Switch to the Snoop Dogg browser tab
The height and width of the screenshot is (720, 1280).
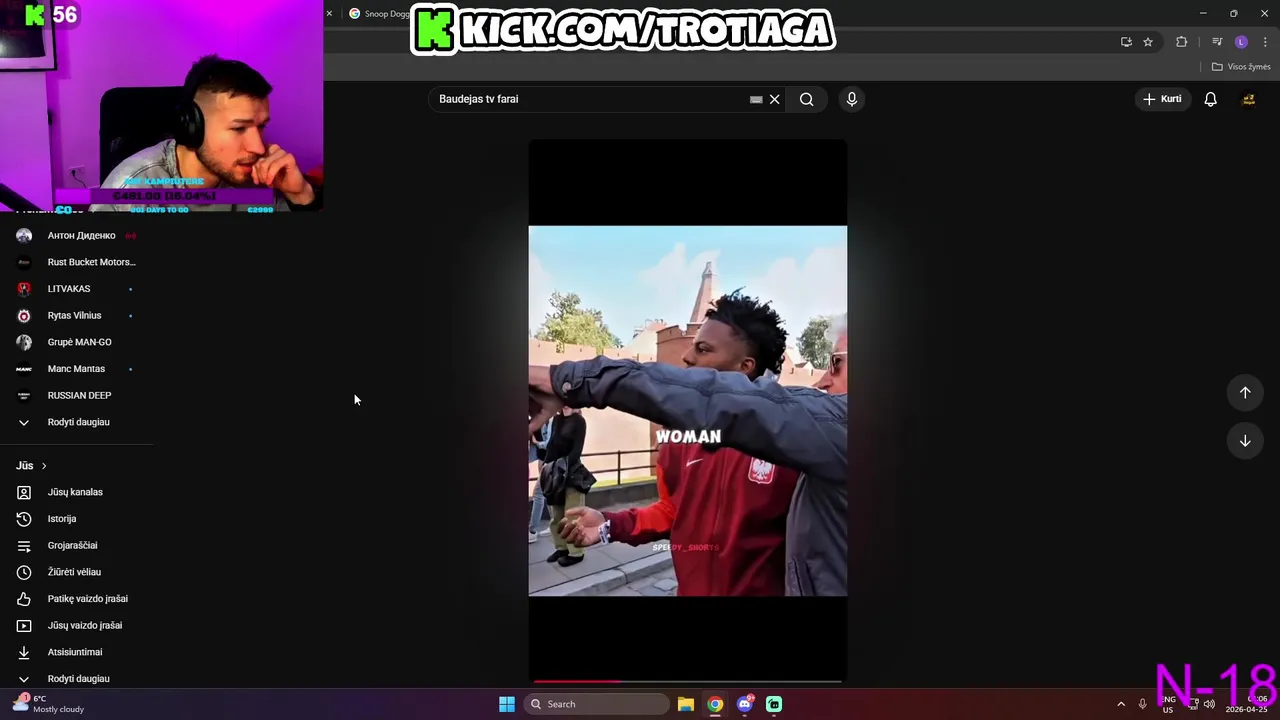pos(379,14)
